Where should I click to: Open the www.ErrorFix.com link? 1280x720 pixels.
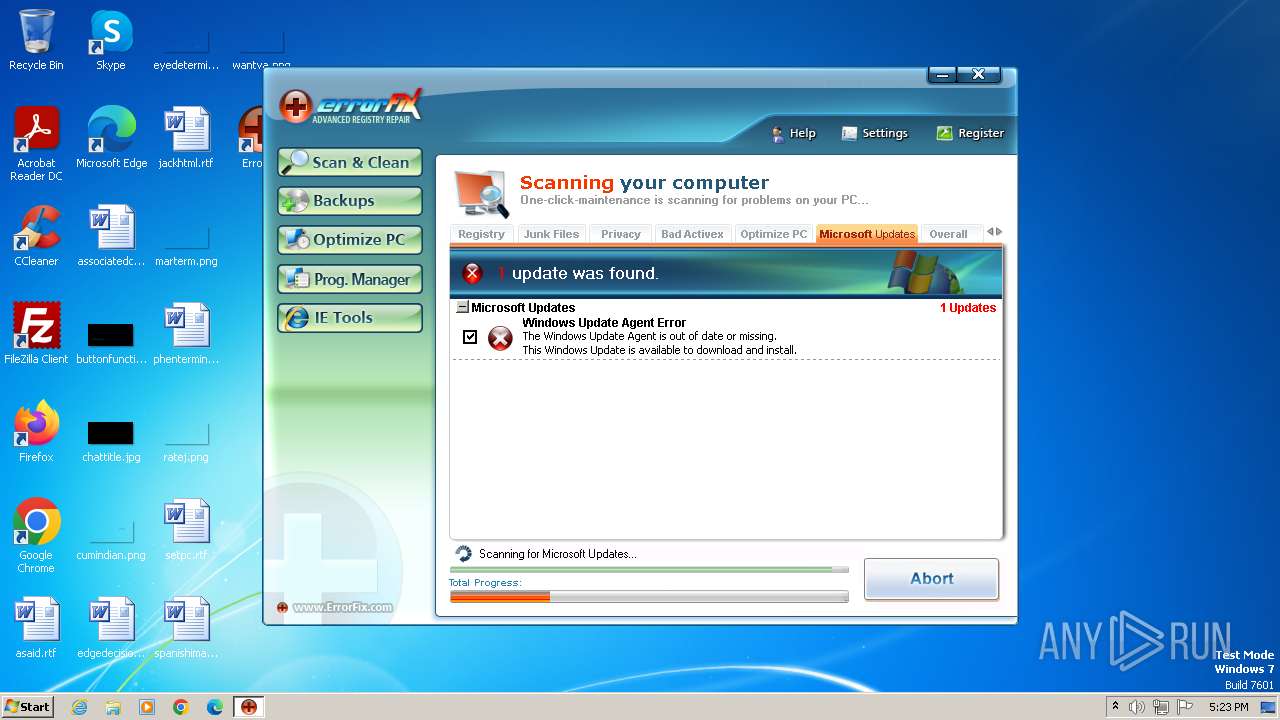point(343,607)
